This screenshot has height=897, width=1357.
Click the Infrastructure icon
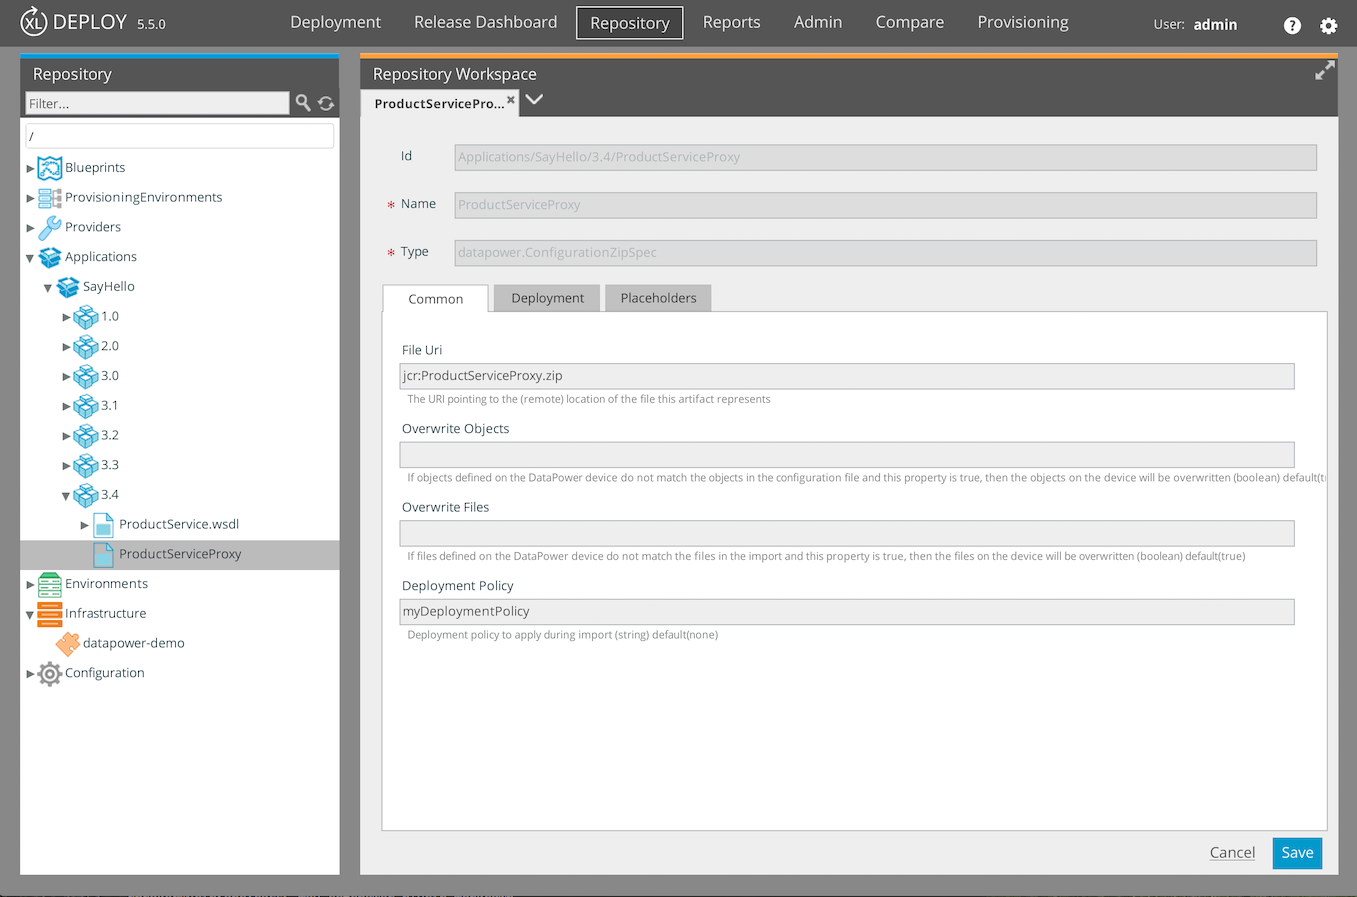coord(50,614)
